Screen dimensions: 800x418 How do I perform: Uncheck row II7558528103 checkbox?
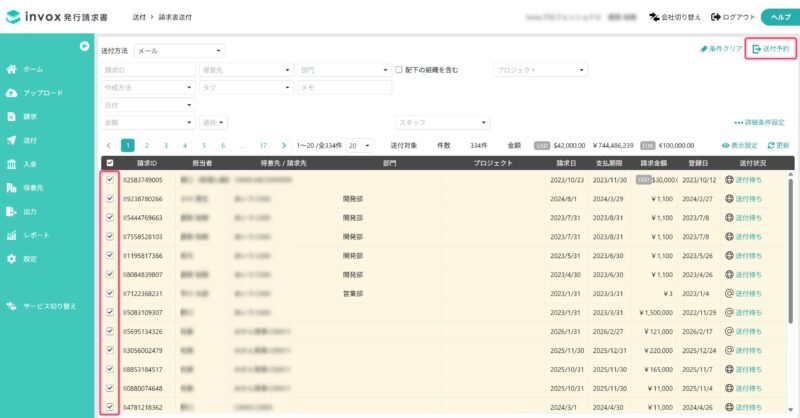[110, 236]
